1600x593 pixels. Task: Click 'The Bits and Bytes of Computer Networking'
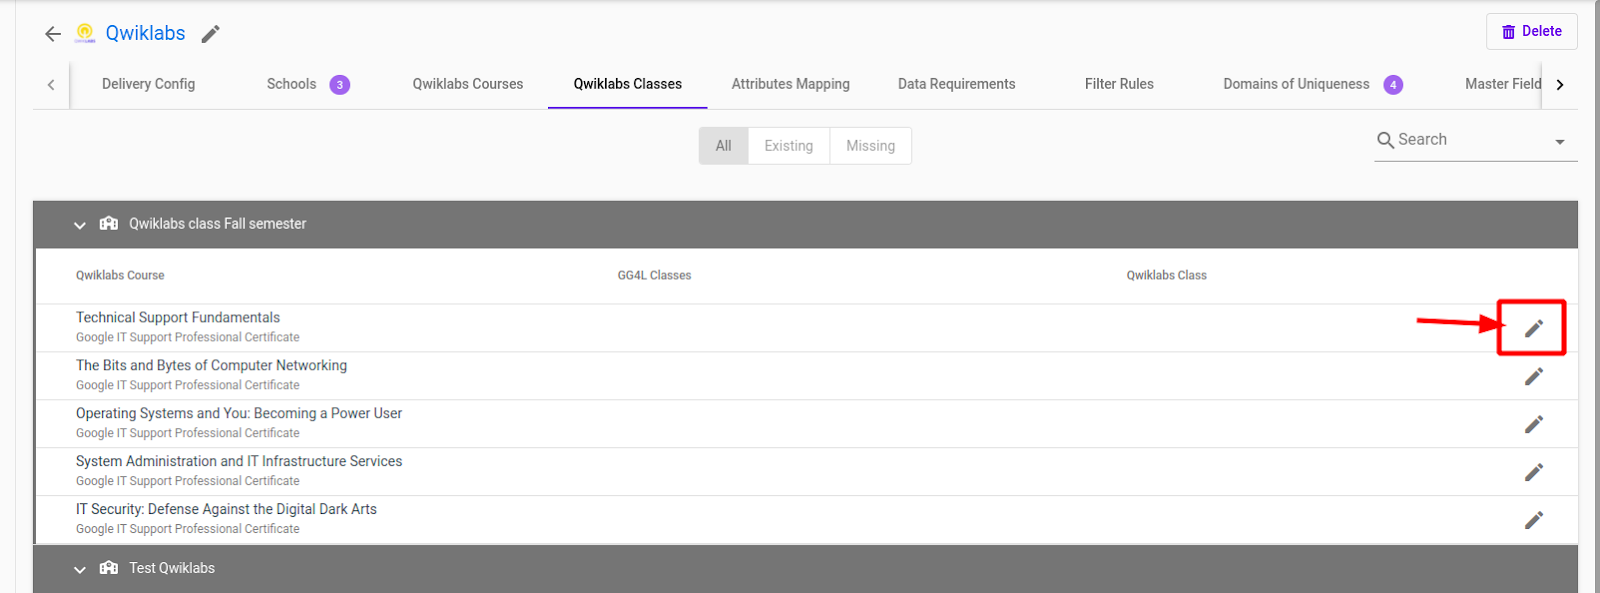click(x=211, y=366)
